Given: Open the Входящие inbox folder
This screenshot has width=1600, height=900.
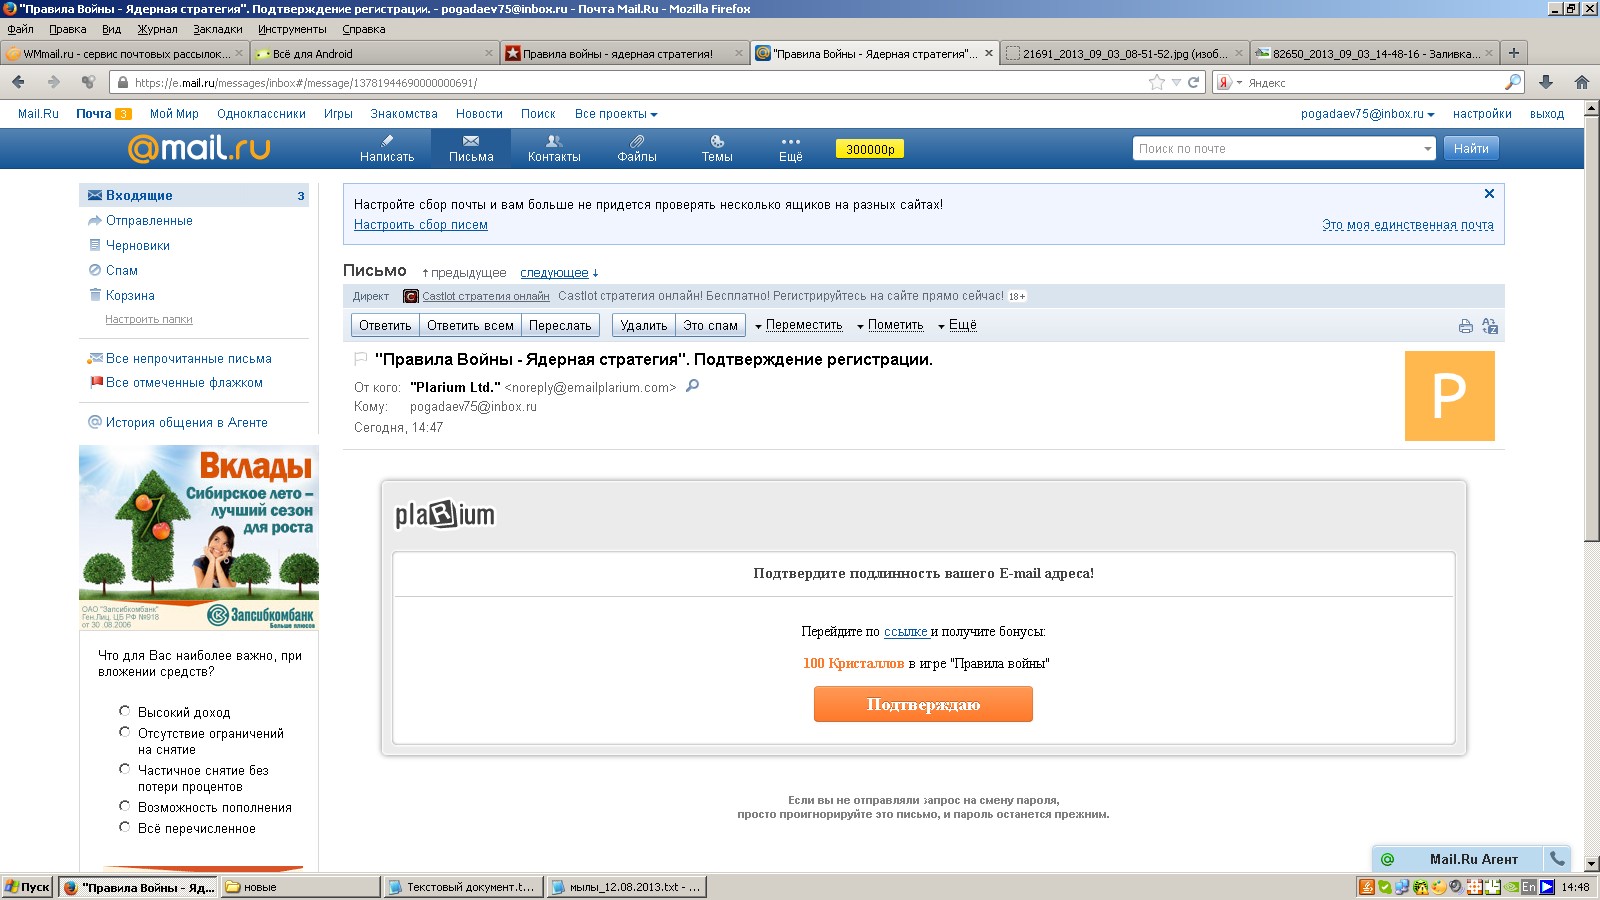Looking at the screenshot, I should pos(194,195).
